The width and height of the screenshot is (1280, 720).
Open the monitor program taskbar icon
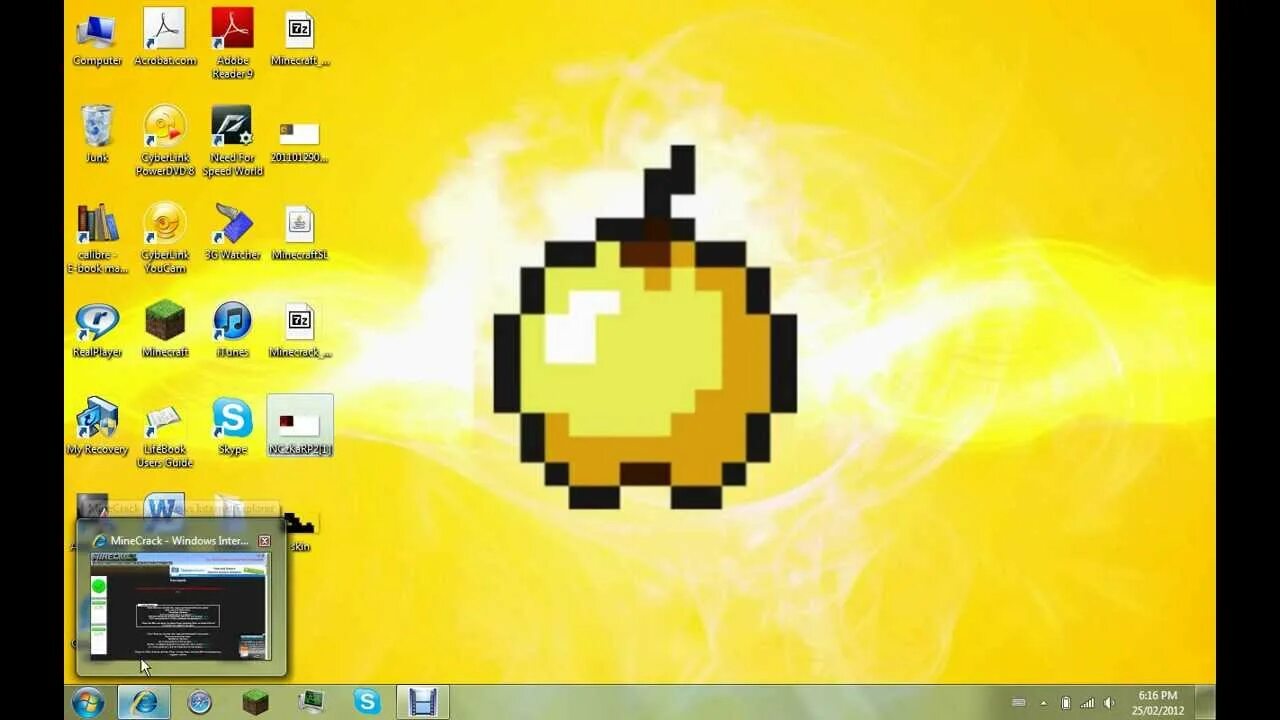pyautogui.click(x=312, y=702)
